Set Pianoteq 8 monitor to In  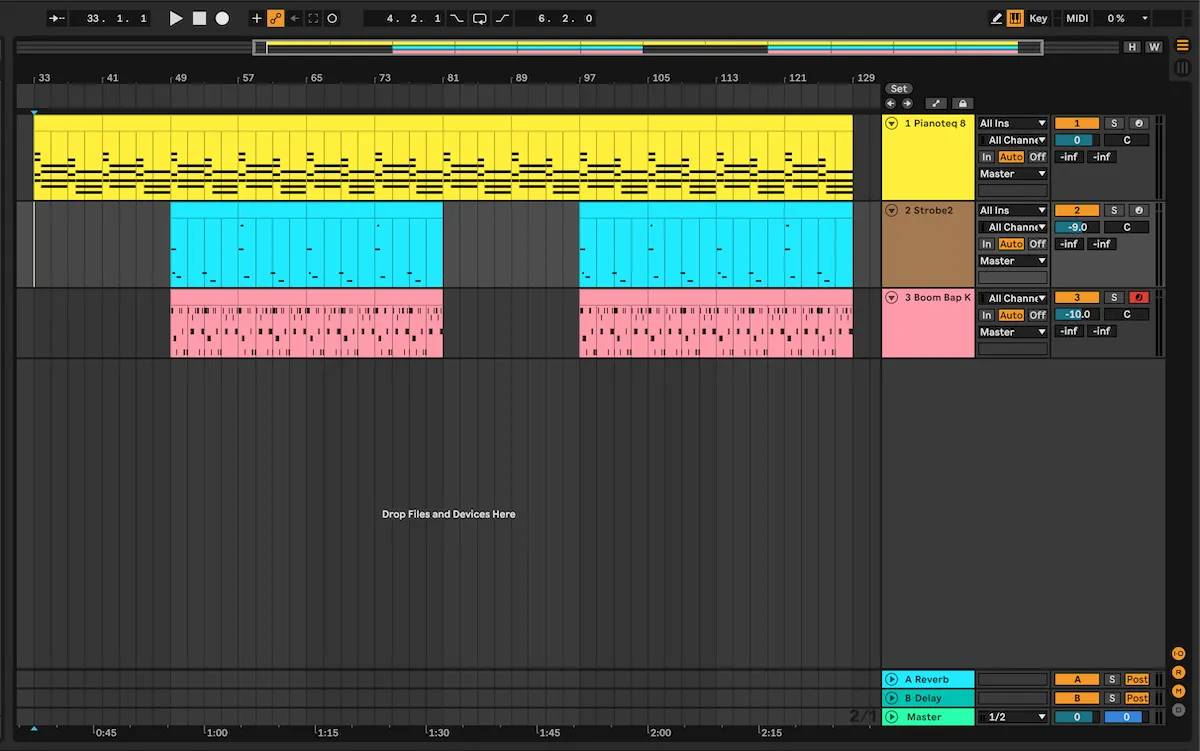tap(987, 157)
